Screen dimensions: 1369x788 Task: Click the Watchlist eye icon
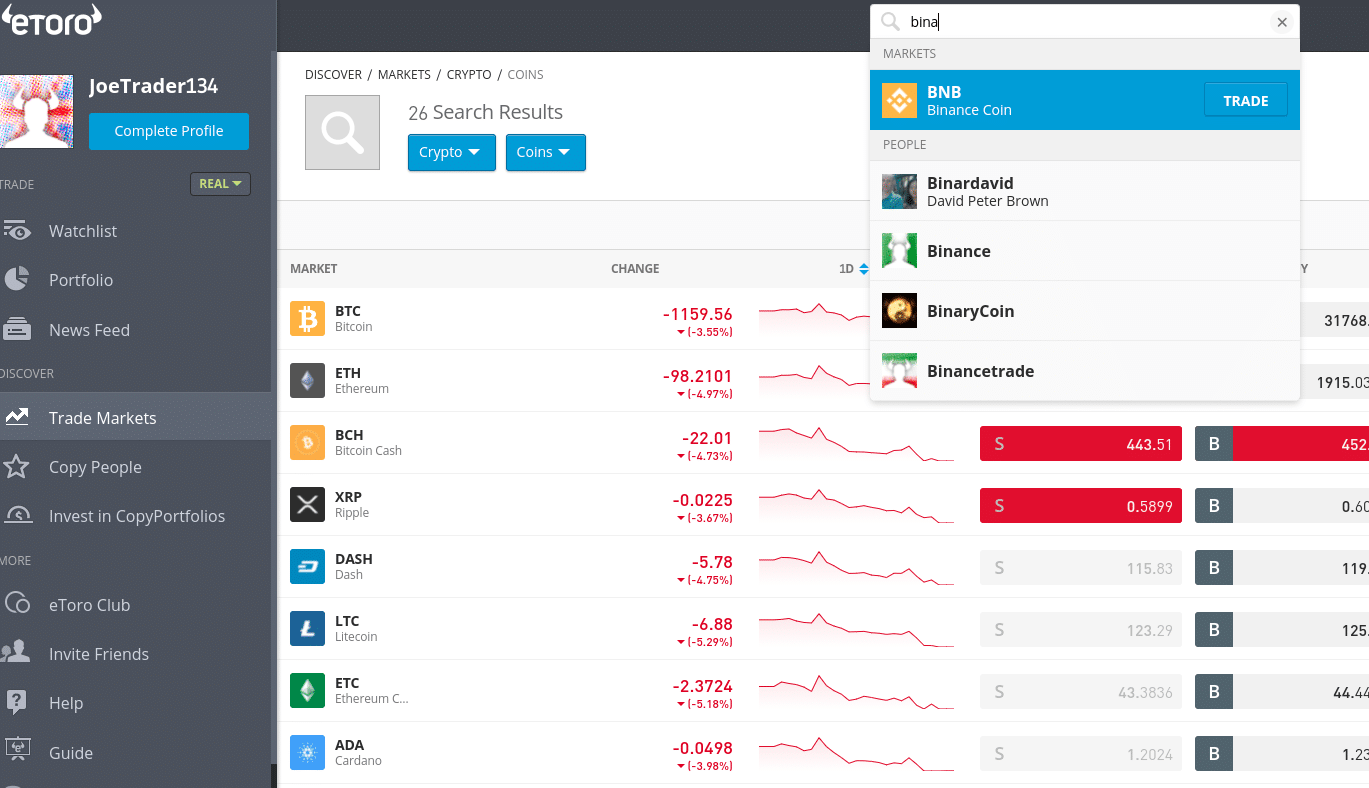pos(17,231)
